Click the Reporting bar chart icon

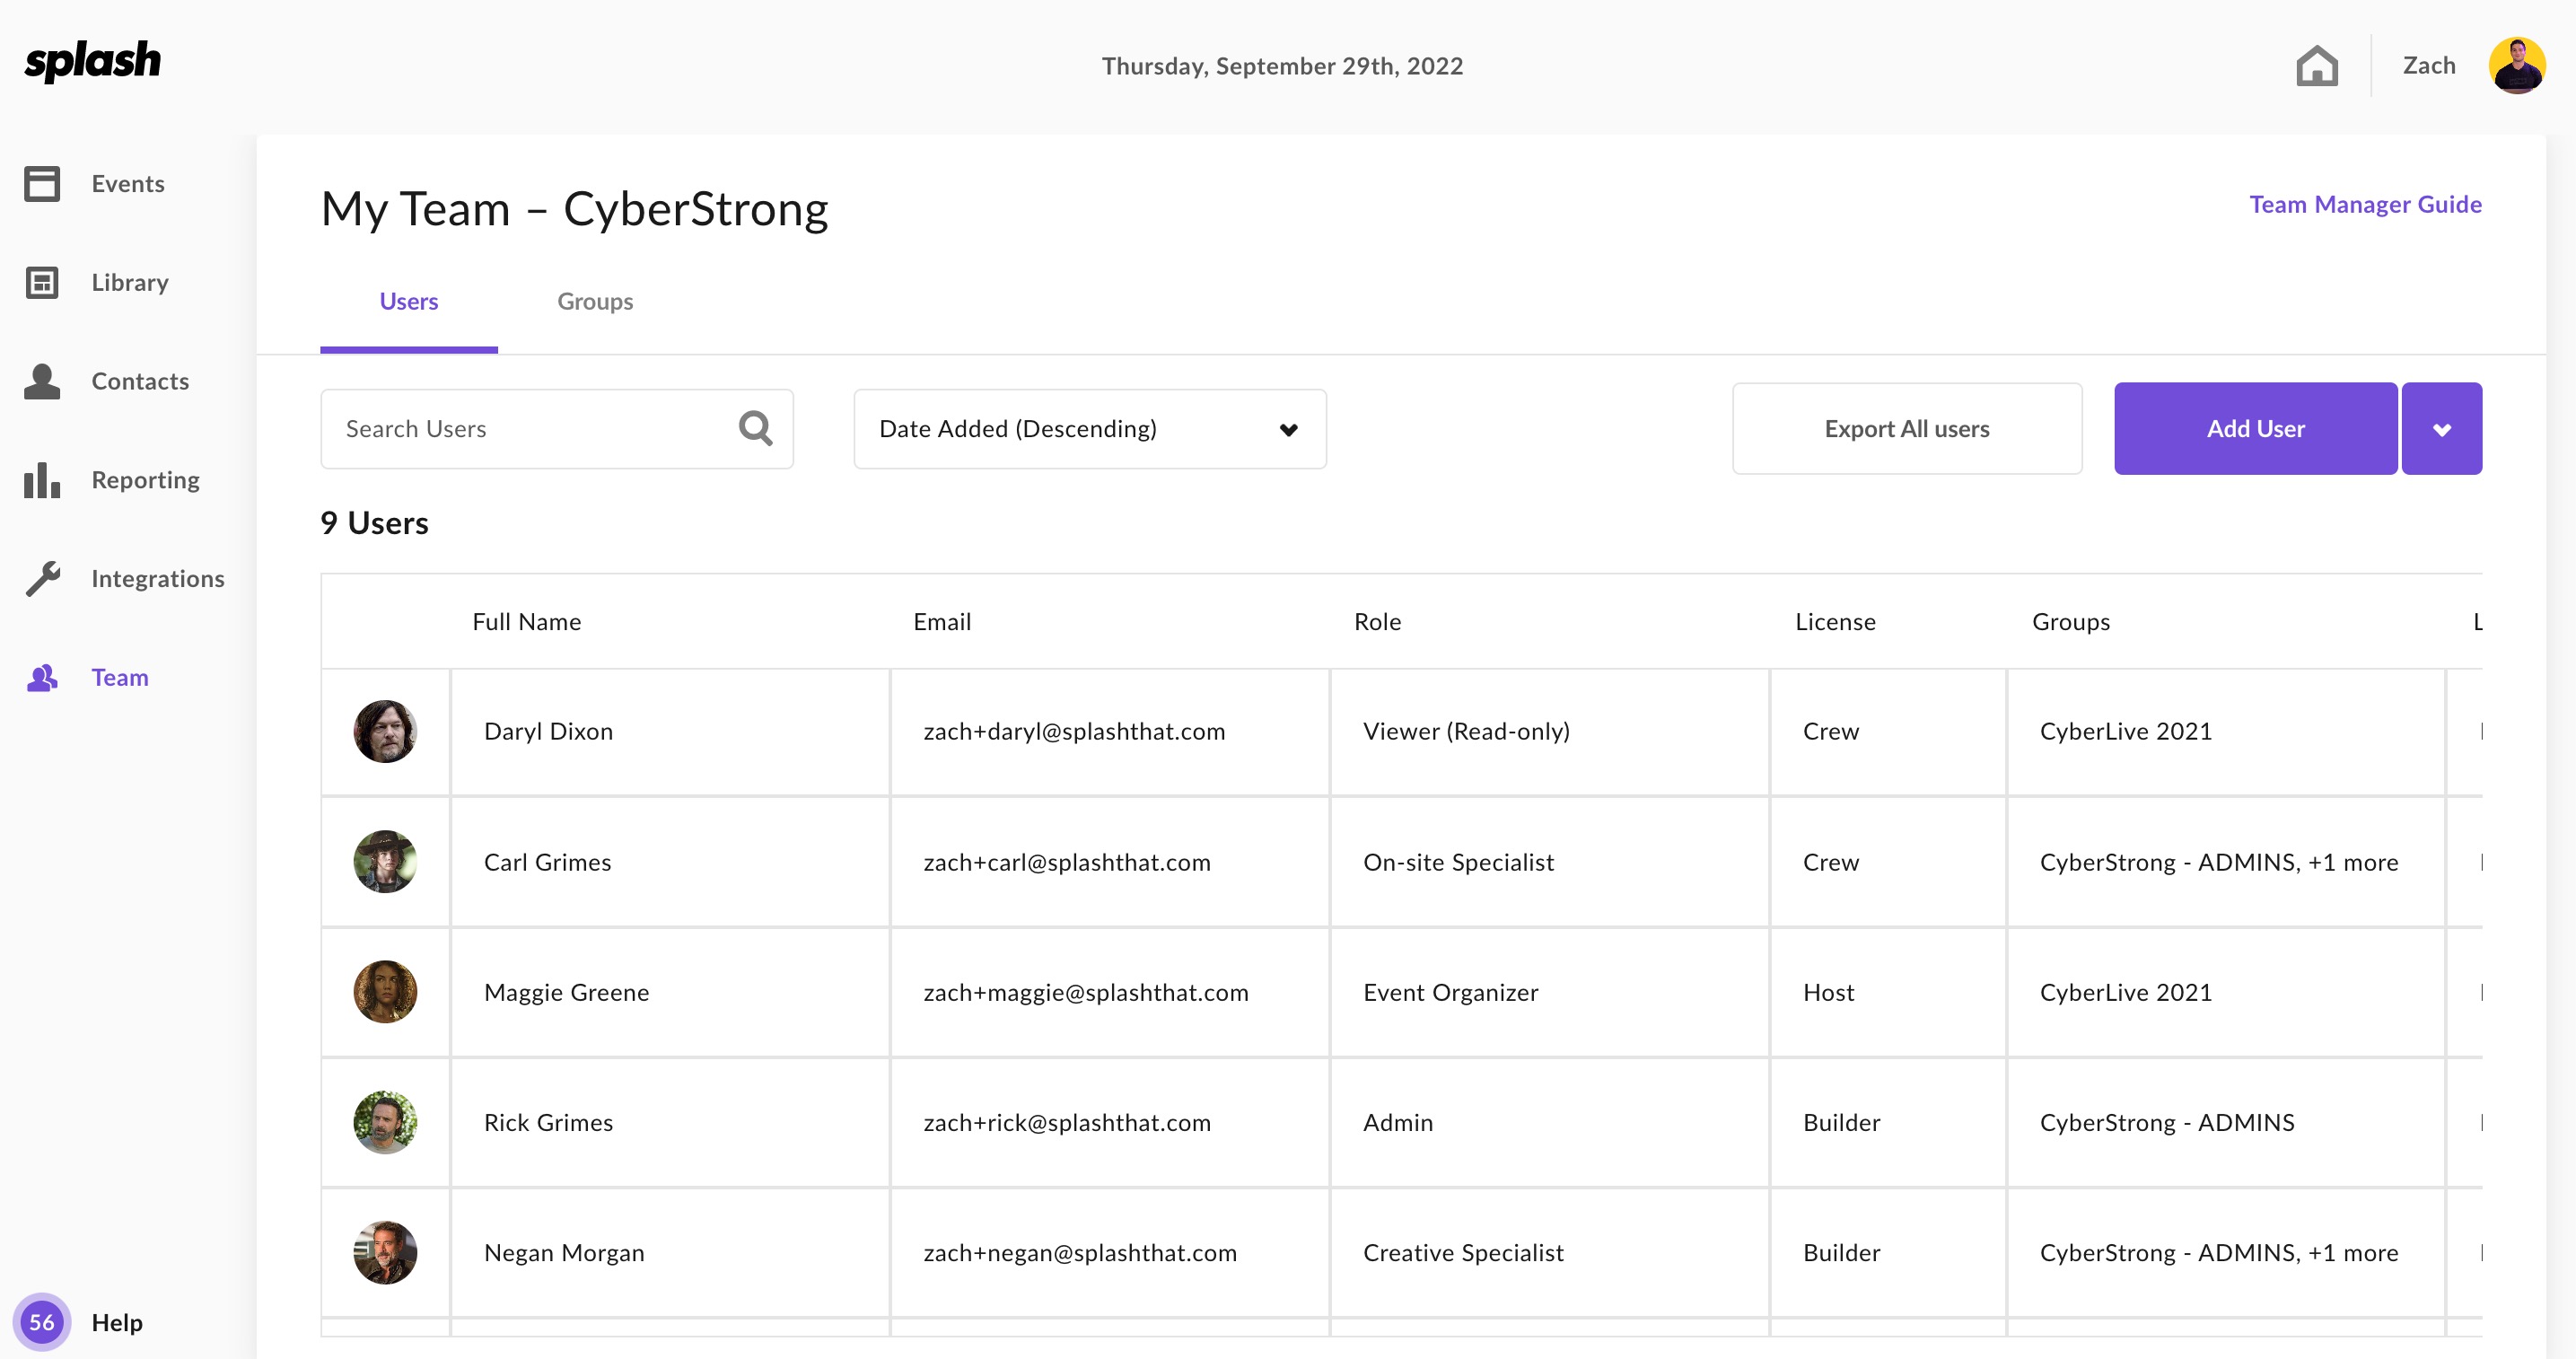pyautogui.click(x=42, y=480)
